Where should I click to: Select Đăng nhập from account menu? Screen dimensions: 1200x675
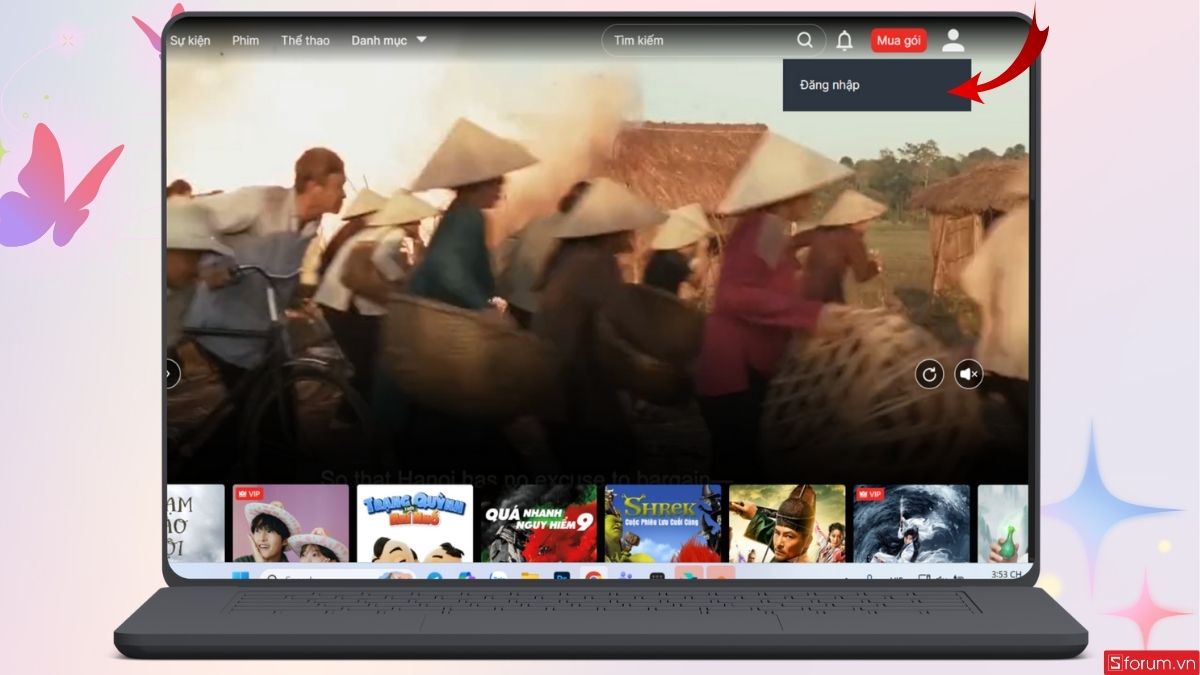coord(830,85)
